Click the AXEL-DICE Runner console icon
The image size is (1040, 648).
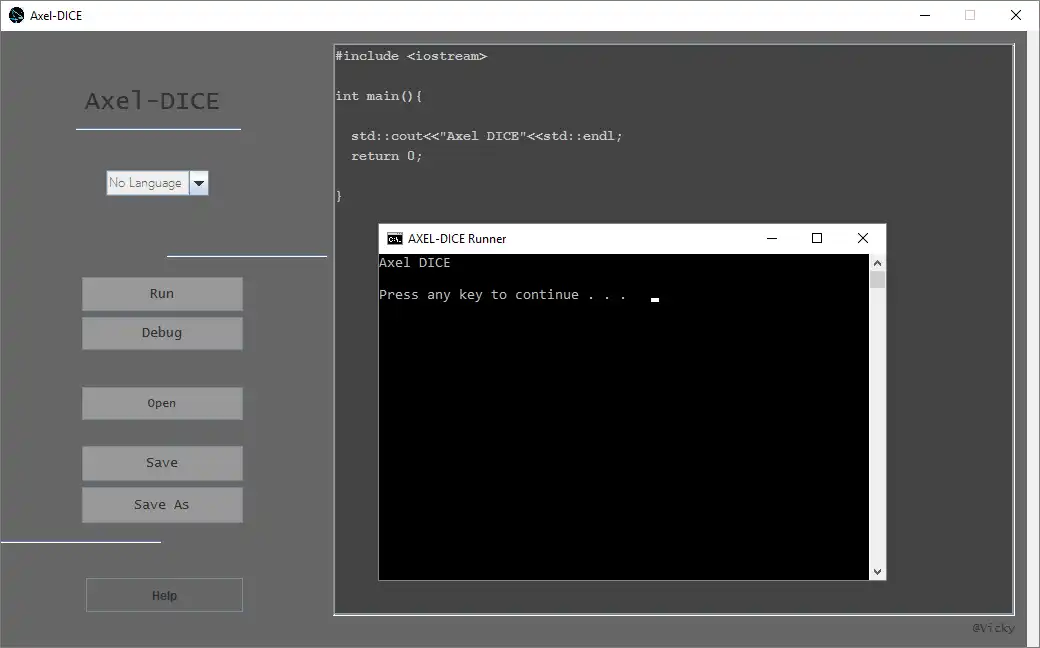(x=395, y=239)
